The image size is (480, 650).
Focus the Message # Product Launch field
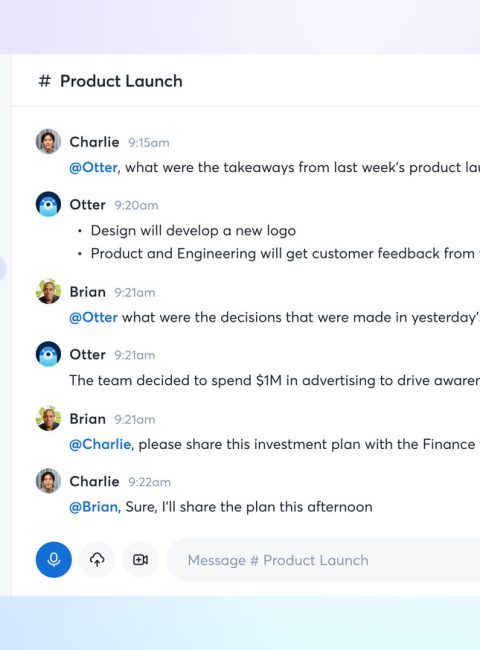tap(323, 560)
